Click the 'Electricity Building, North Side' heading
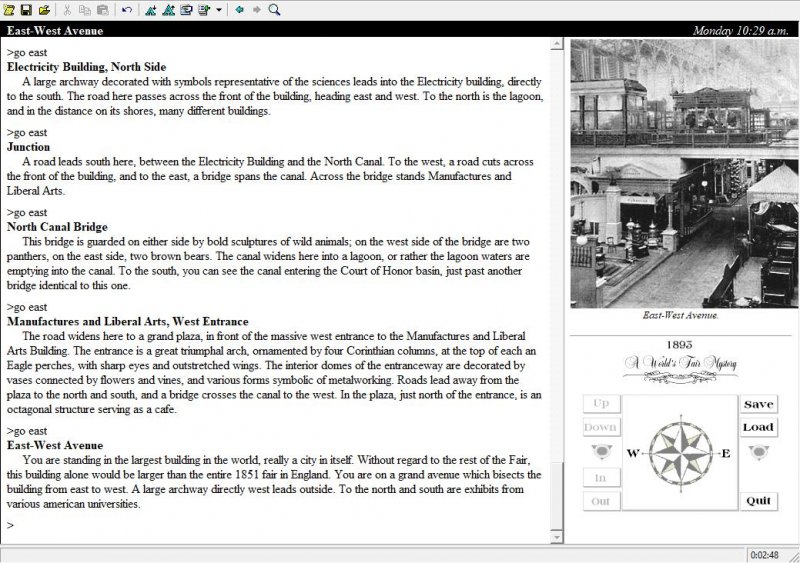The width and height of the screenshot is (800, 563). pos(87,67)
